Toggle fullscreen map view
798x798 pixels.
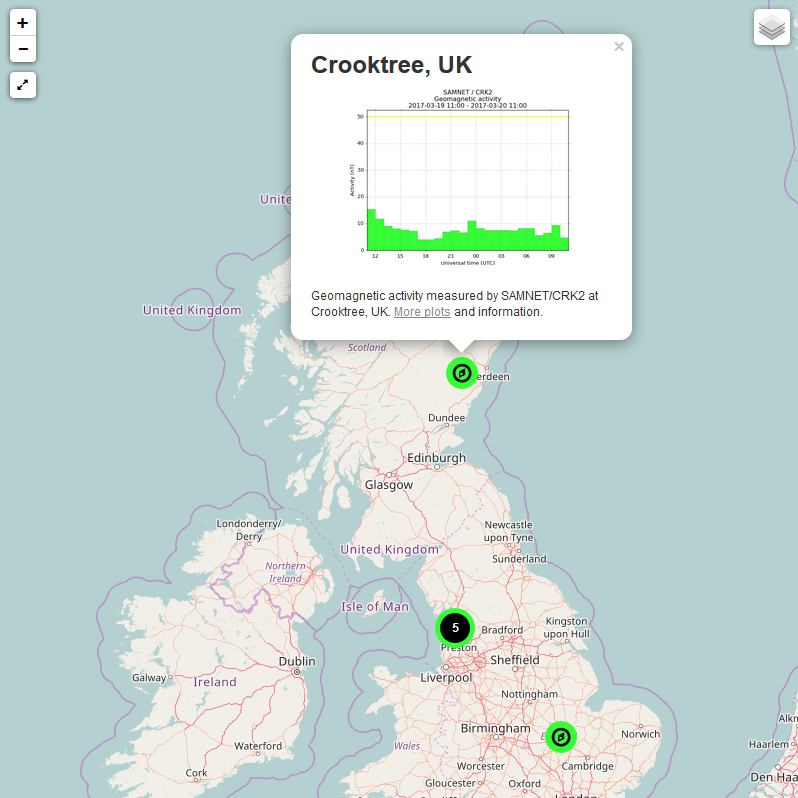tap(23, 85)
